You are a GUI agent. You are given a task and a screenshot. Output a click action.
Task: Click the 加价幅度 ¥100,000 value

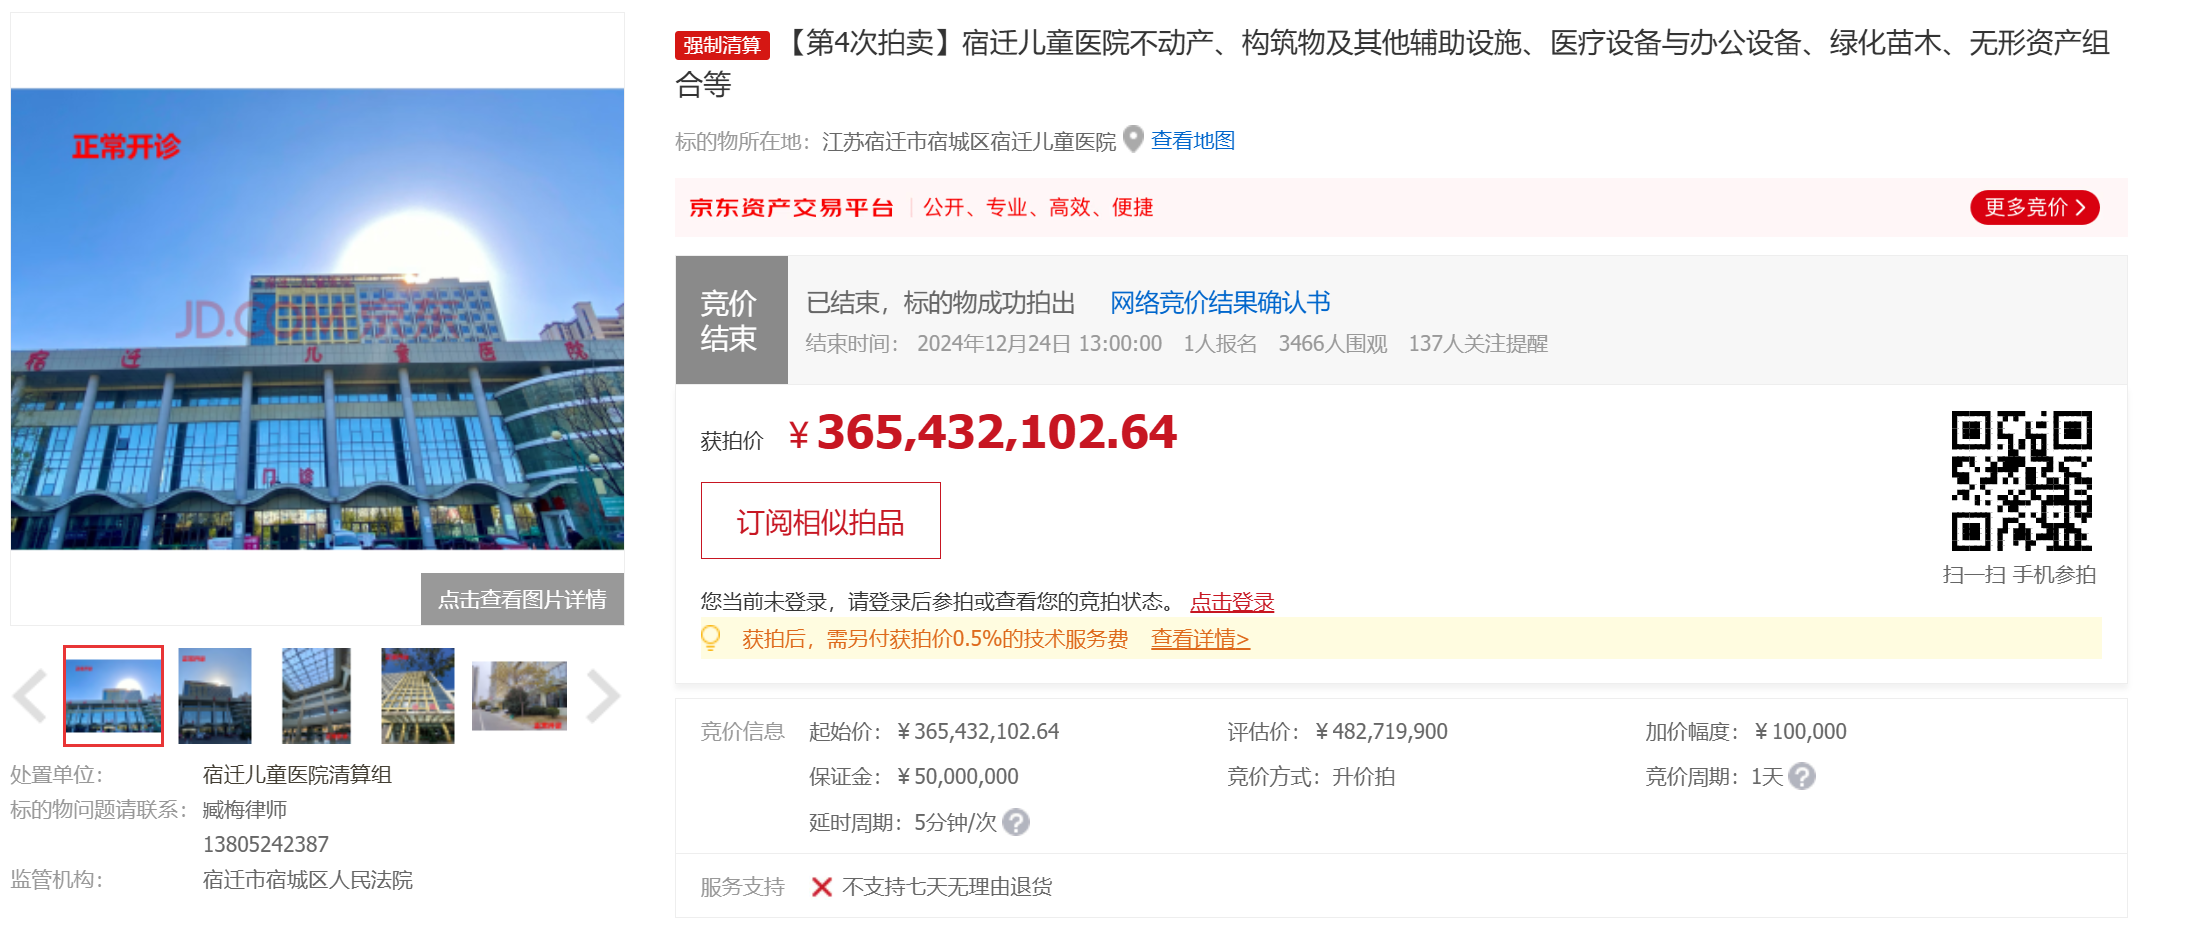[1800, 732]
